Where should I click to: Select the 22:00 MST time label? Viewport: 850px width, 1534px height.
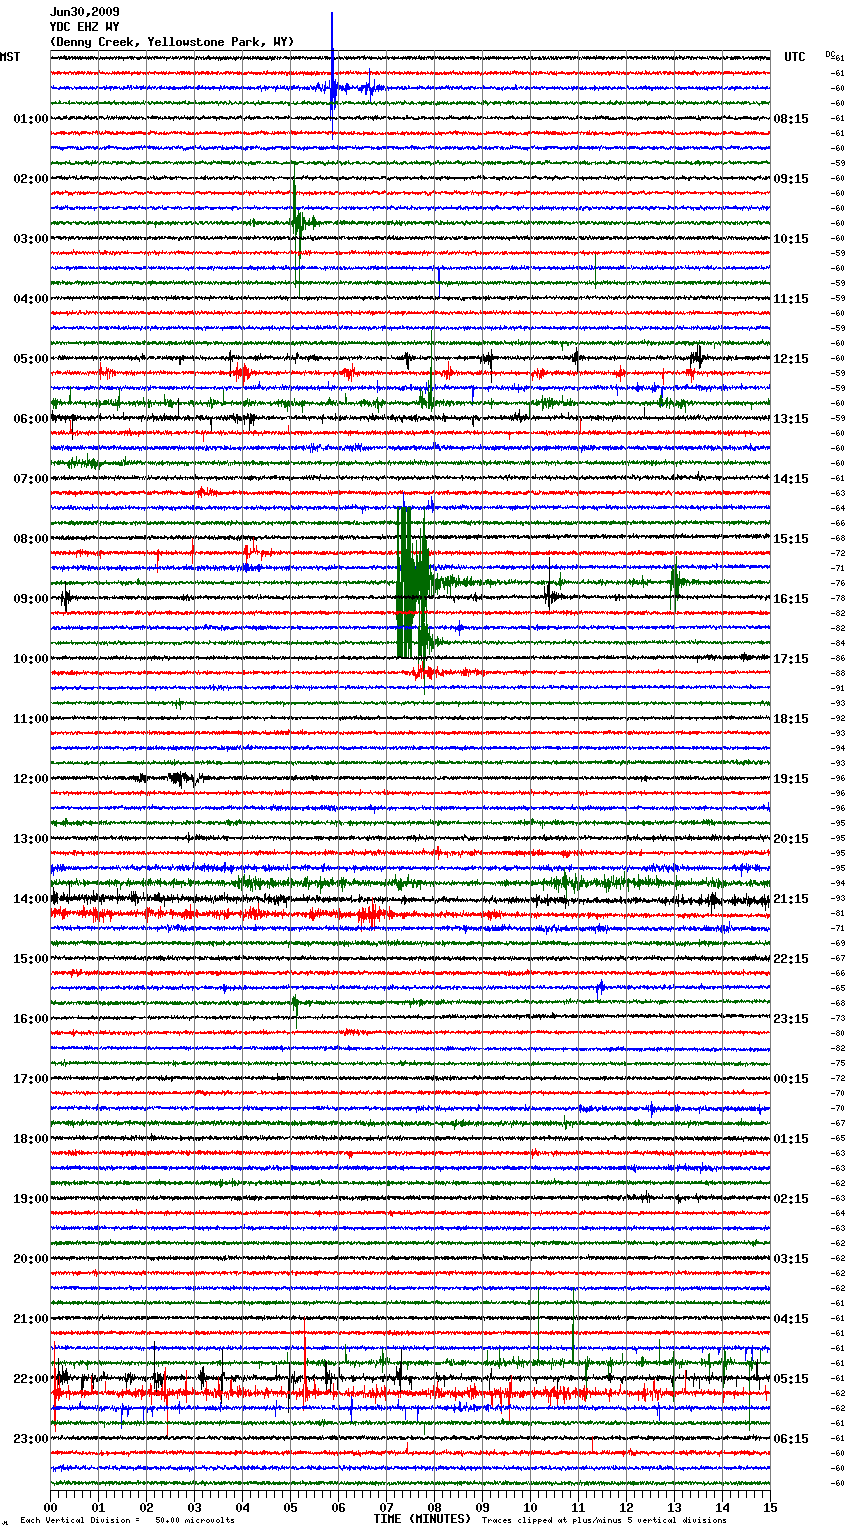click(x=31, y=1379)
